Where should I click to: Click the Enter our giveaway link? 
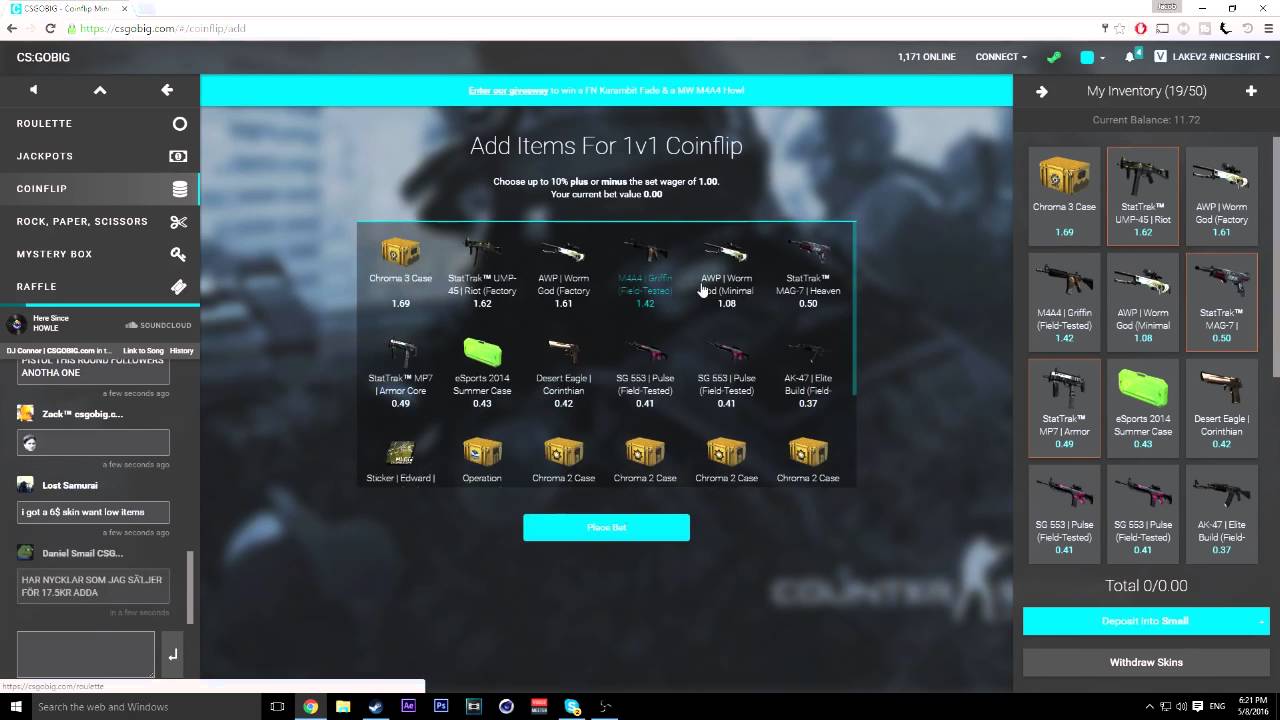tap(508, 91)
